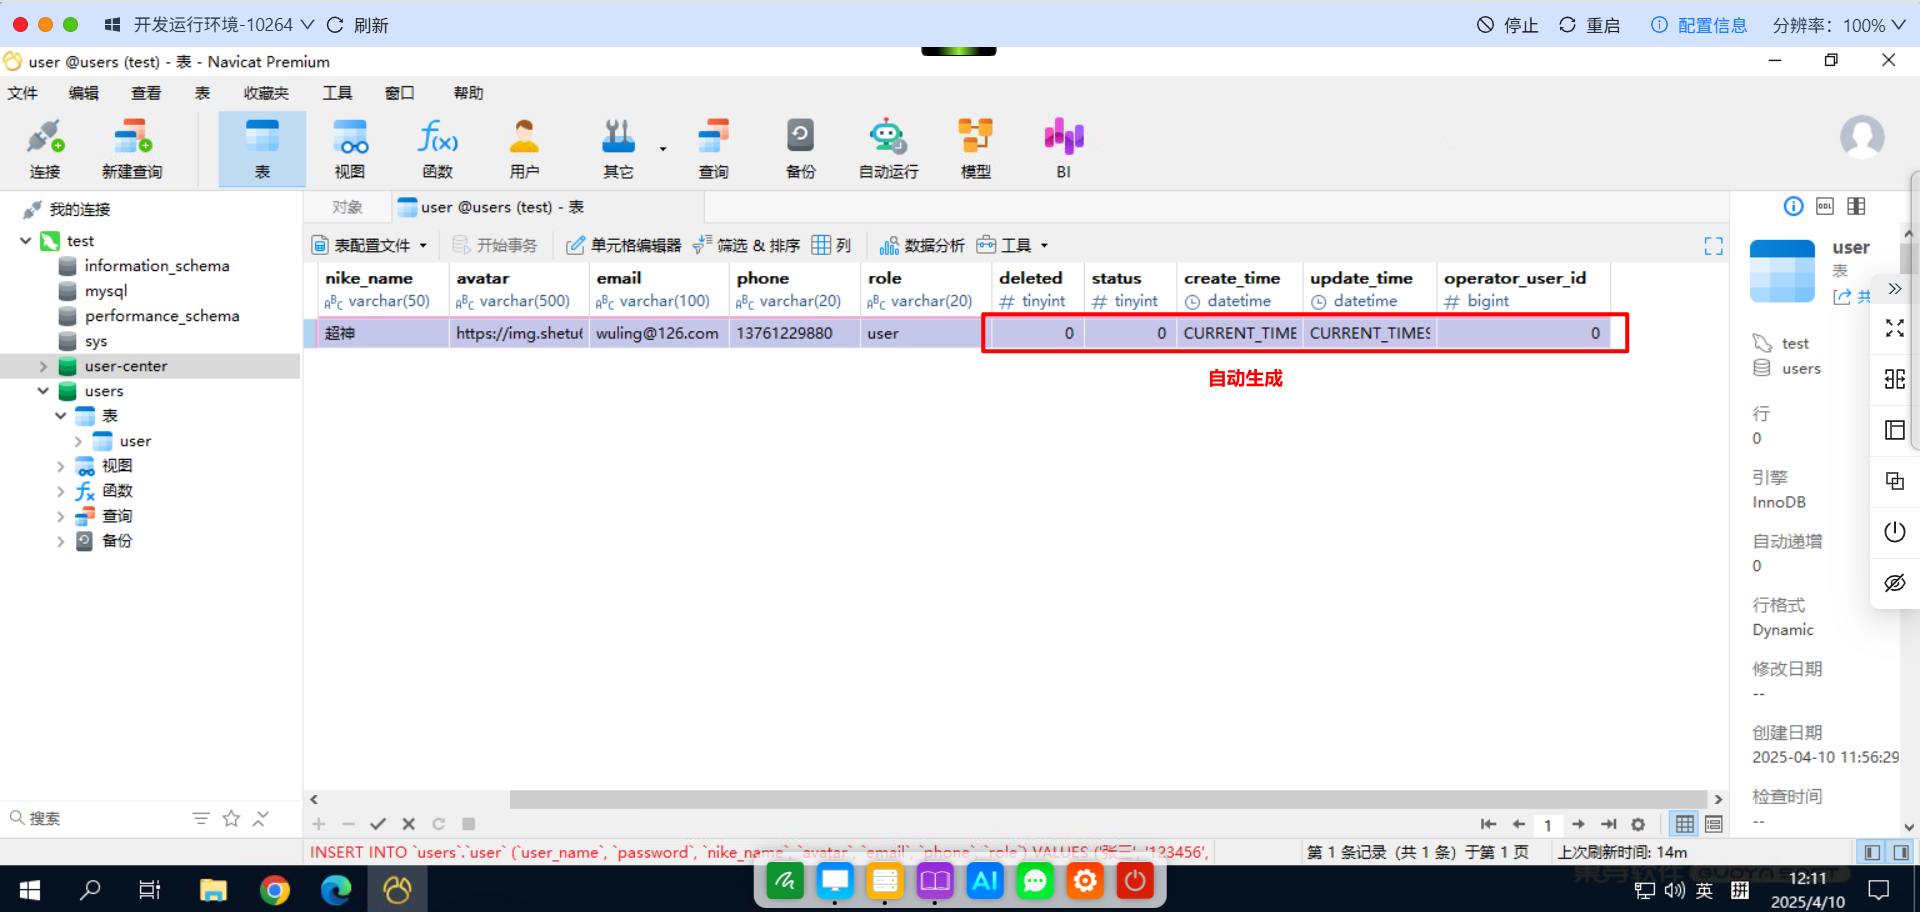Show the info panel icon
This screenshot has width=1920, height=912.
click(x=1793, y=206)
